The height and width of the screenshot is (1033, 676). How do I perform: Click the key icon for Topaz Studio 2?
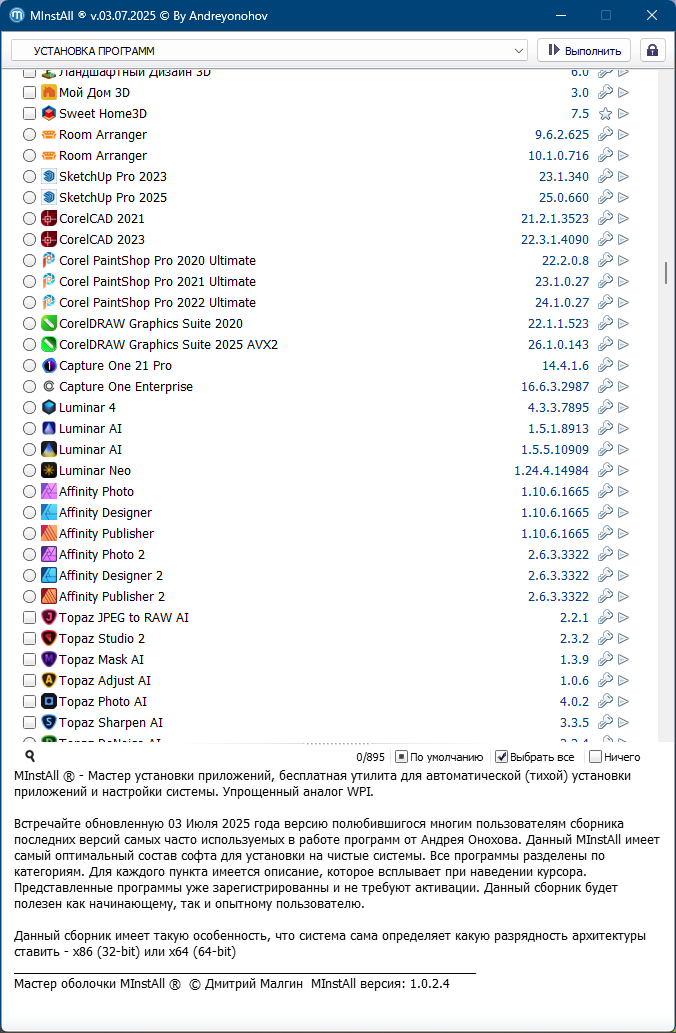[x=605, y=638]
